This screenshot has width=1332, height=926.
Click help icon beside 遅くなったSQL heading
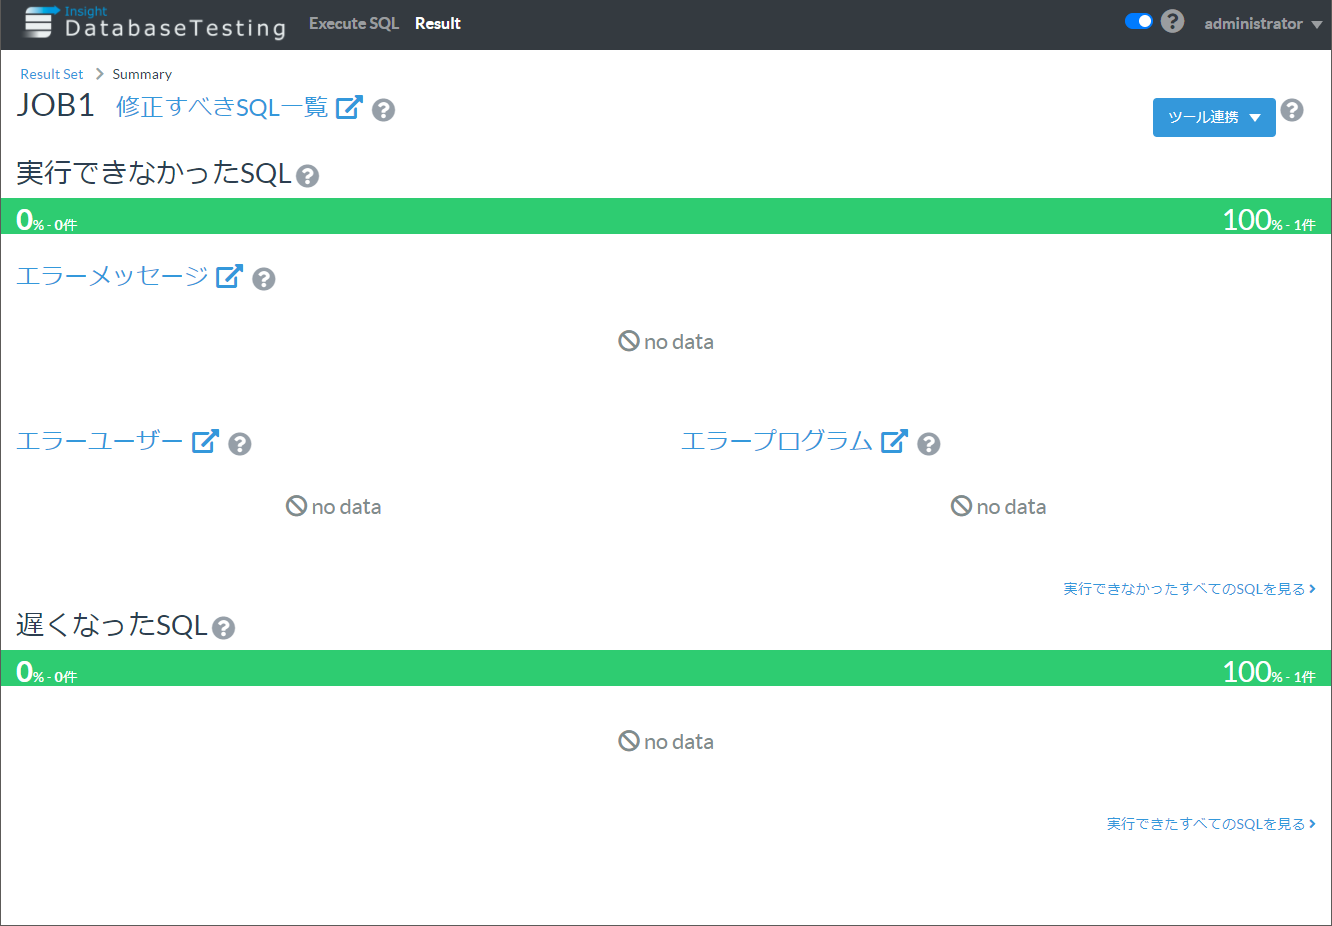[x=224, y=628]
